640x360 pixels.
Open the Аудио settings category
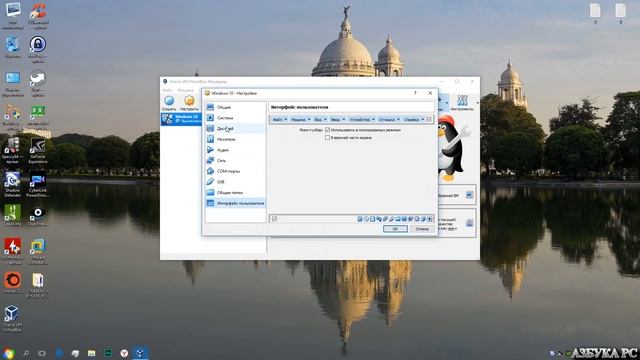coord(235,150)
